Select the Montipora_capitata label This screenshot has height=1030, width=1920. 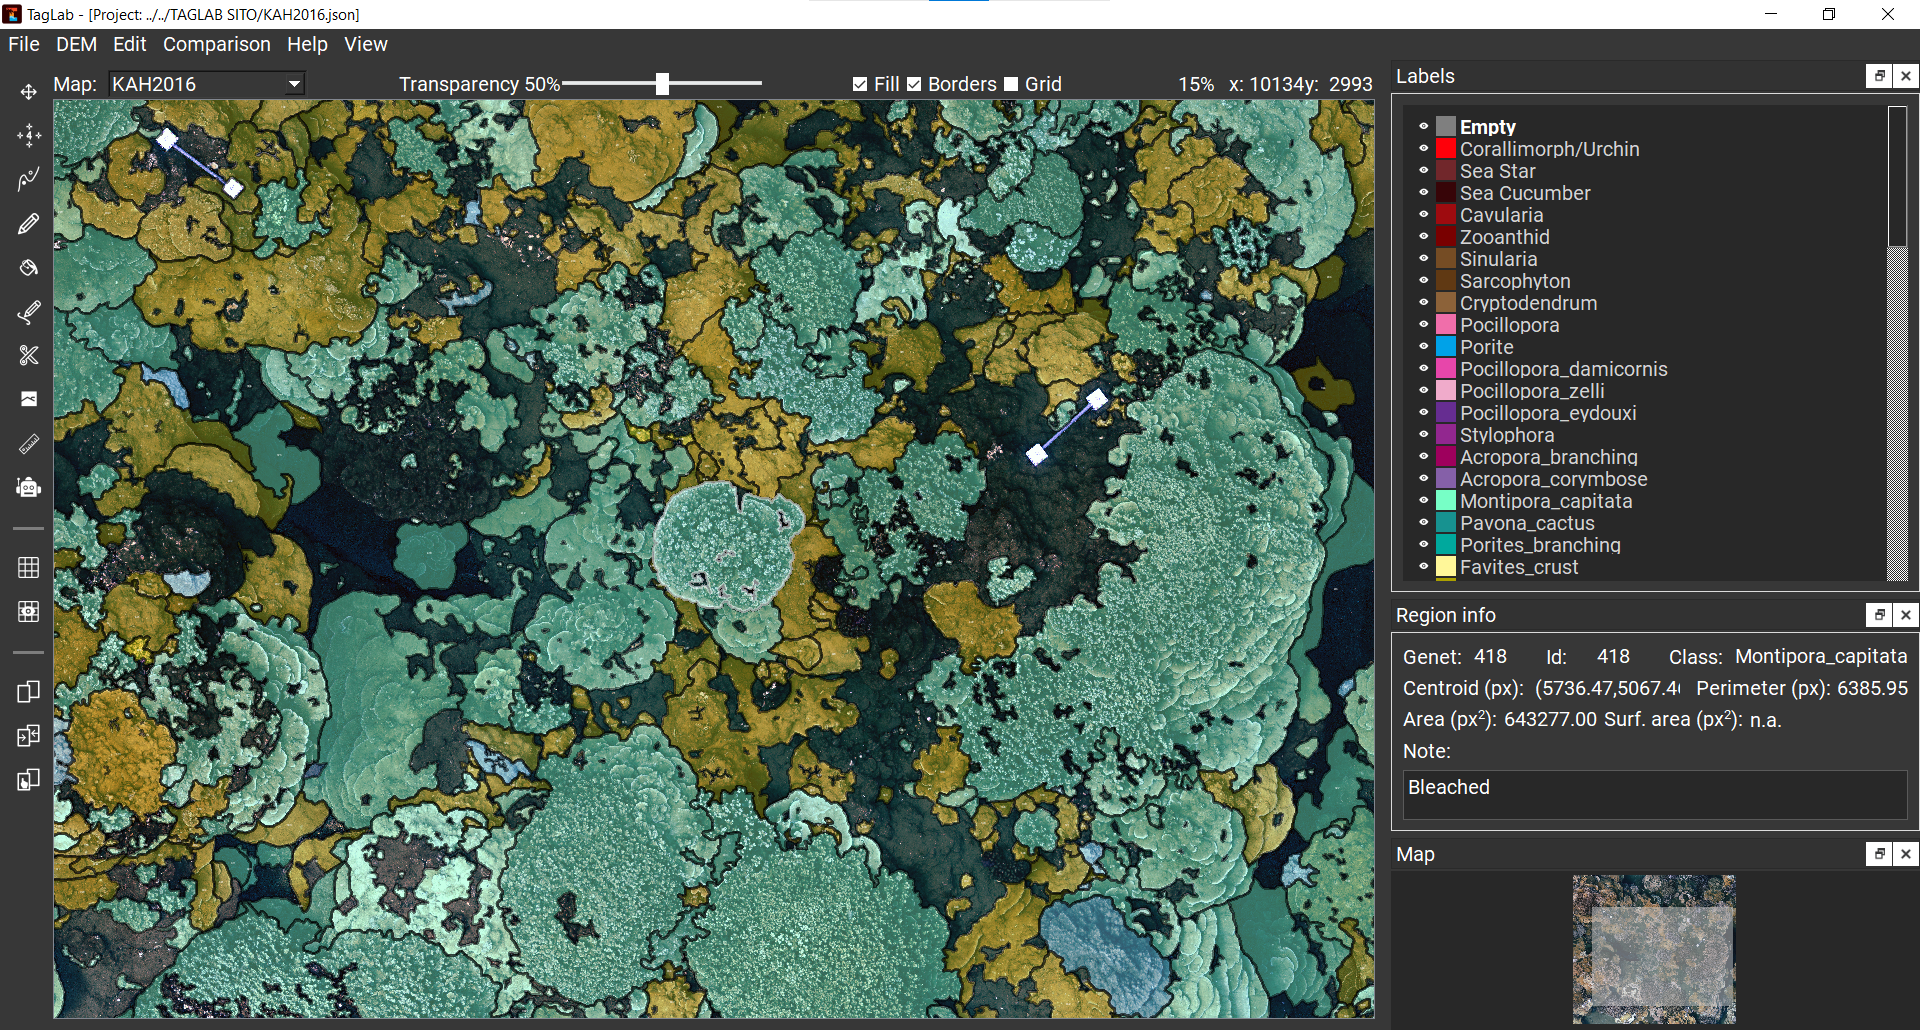click(1545, 501)
